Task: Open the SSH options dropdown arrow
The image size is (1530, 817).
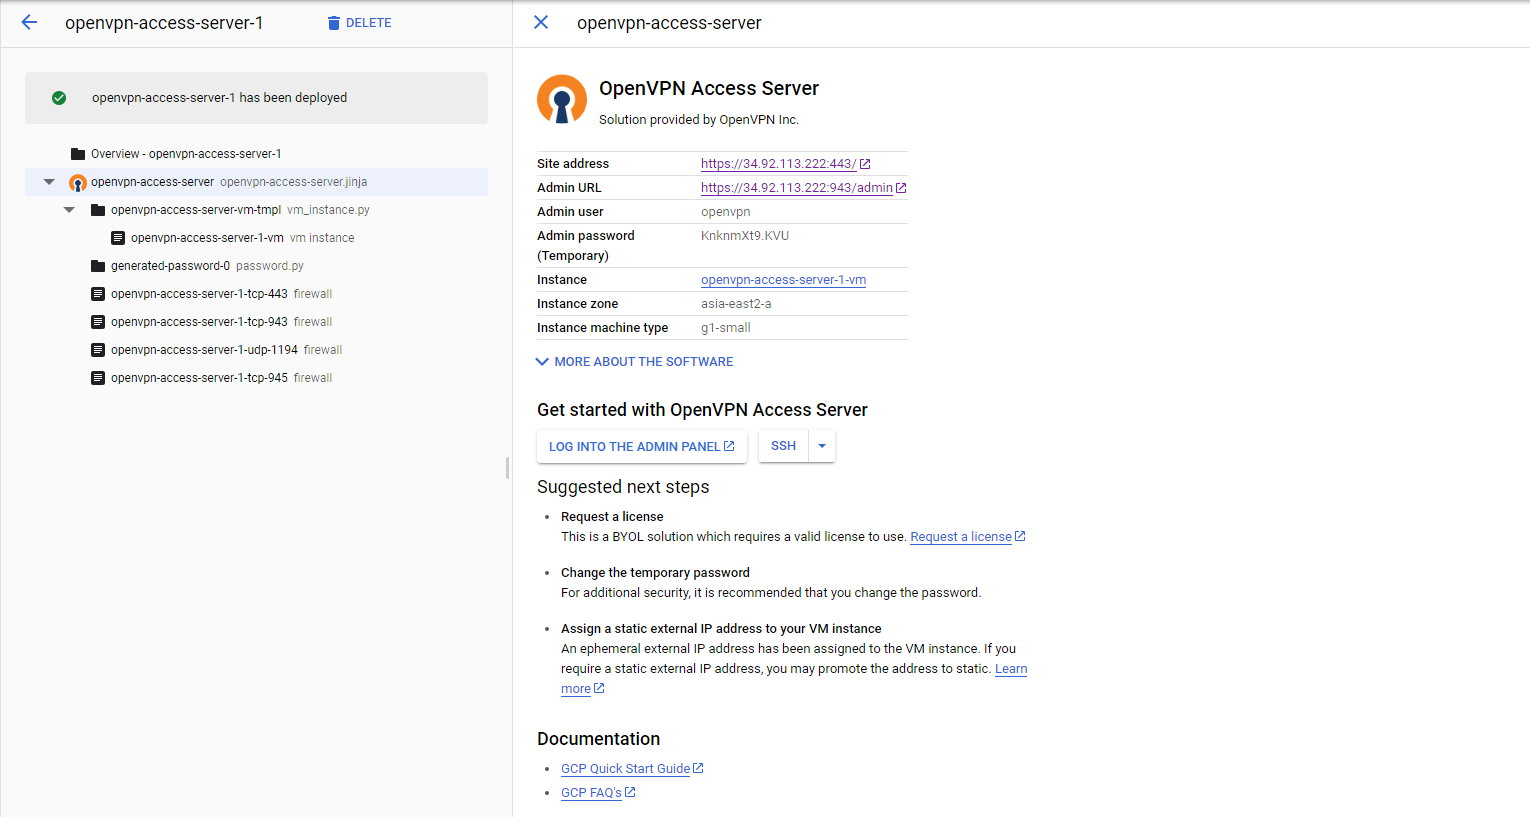Action: (822, 446)
